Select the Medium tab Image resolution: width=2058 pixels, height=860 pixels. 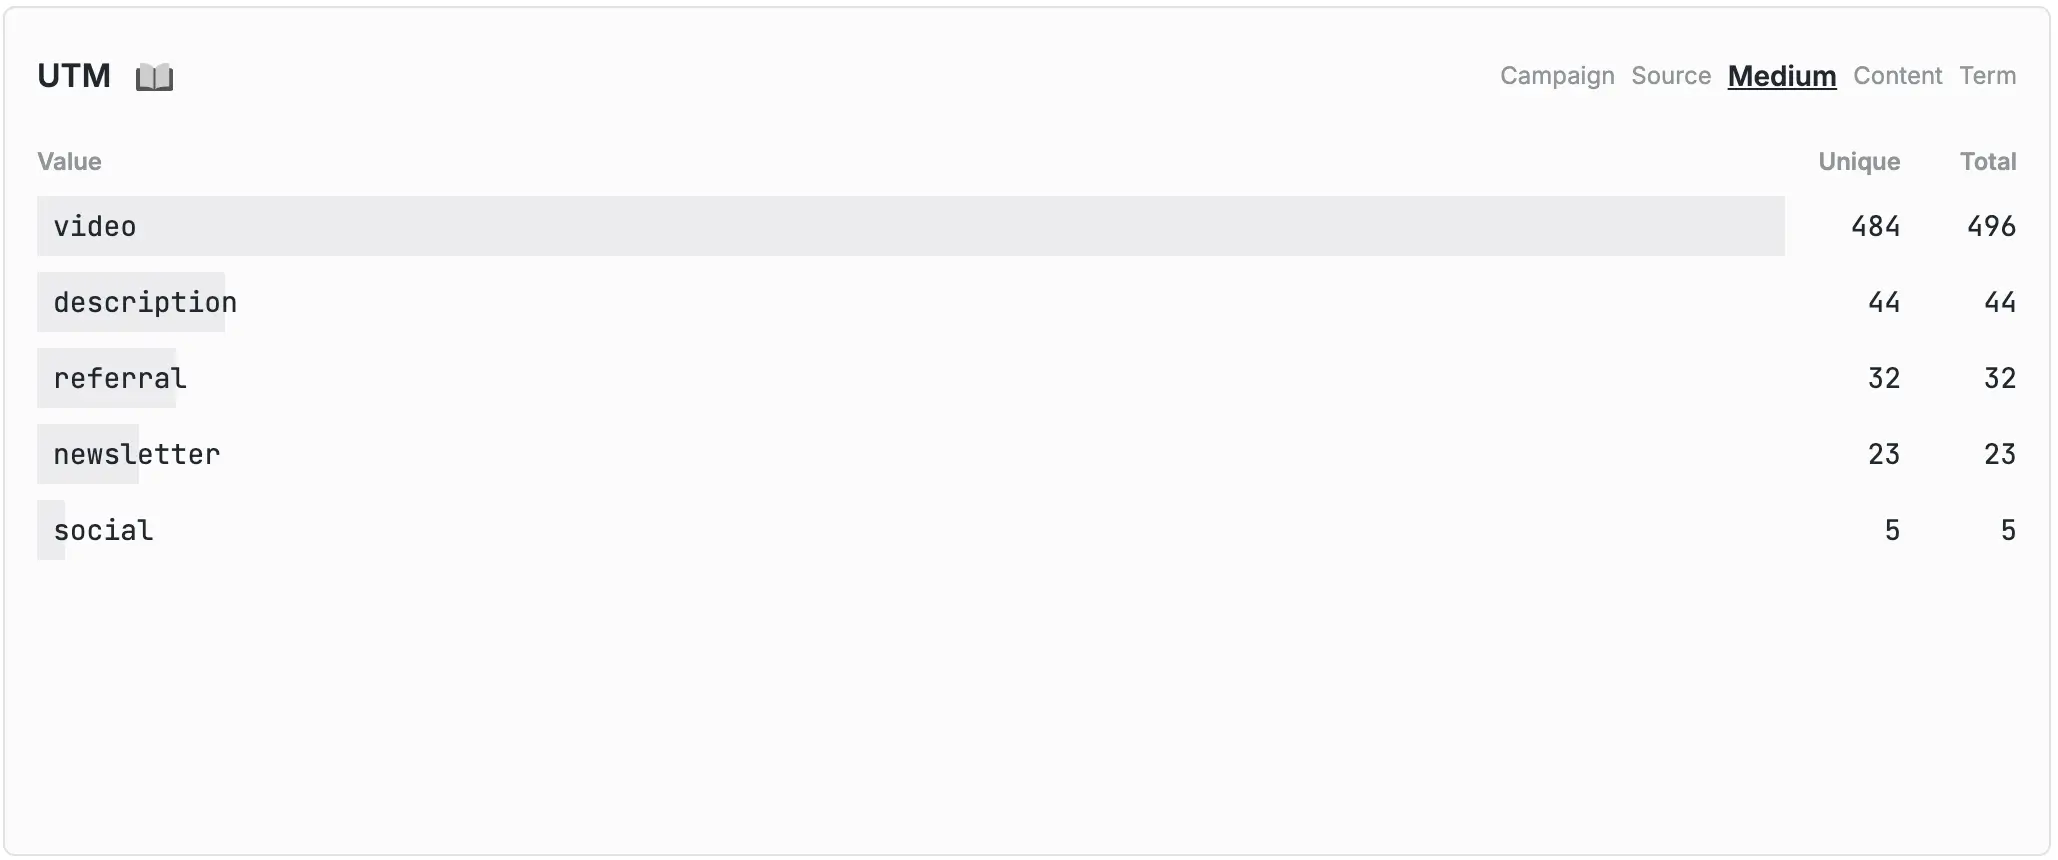(1781, 76)
